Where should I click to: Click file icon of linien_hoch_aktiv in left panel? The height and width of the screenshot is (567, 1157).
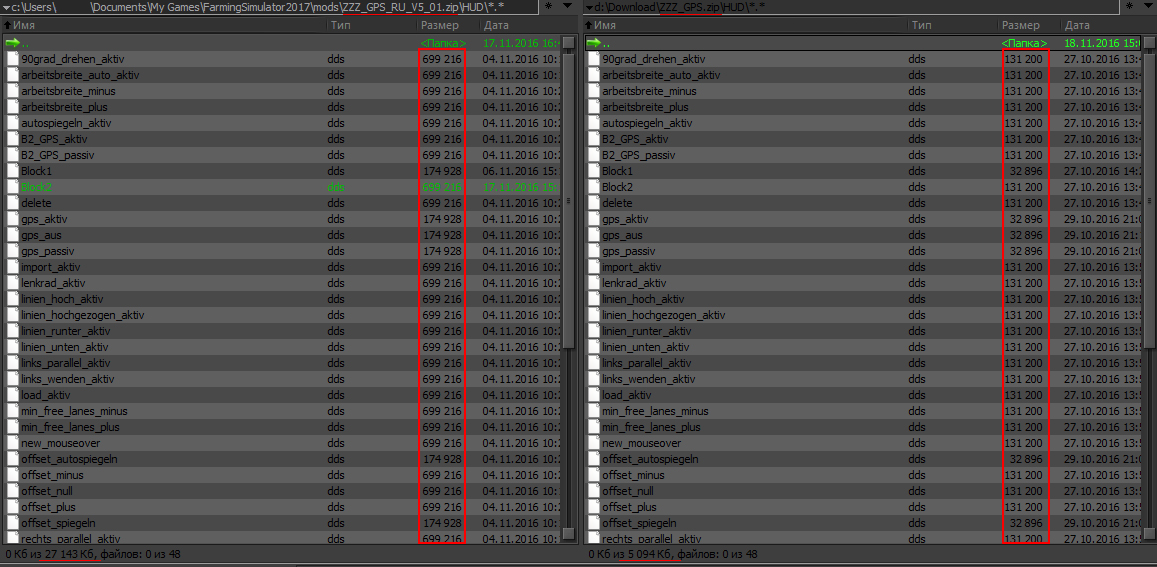(13, 299)
